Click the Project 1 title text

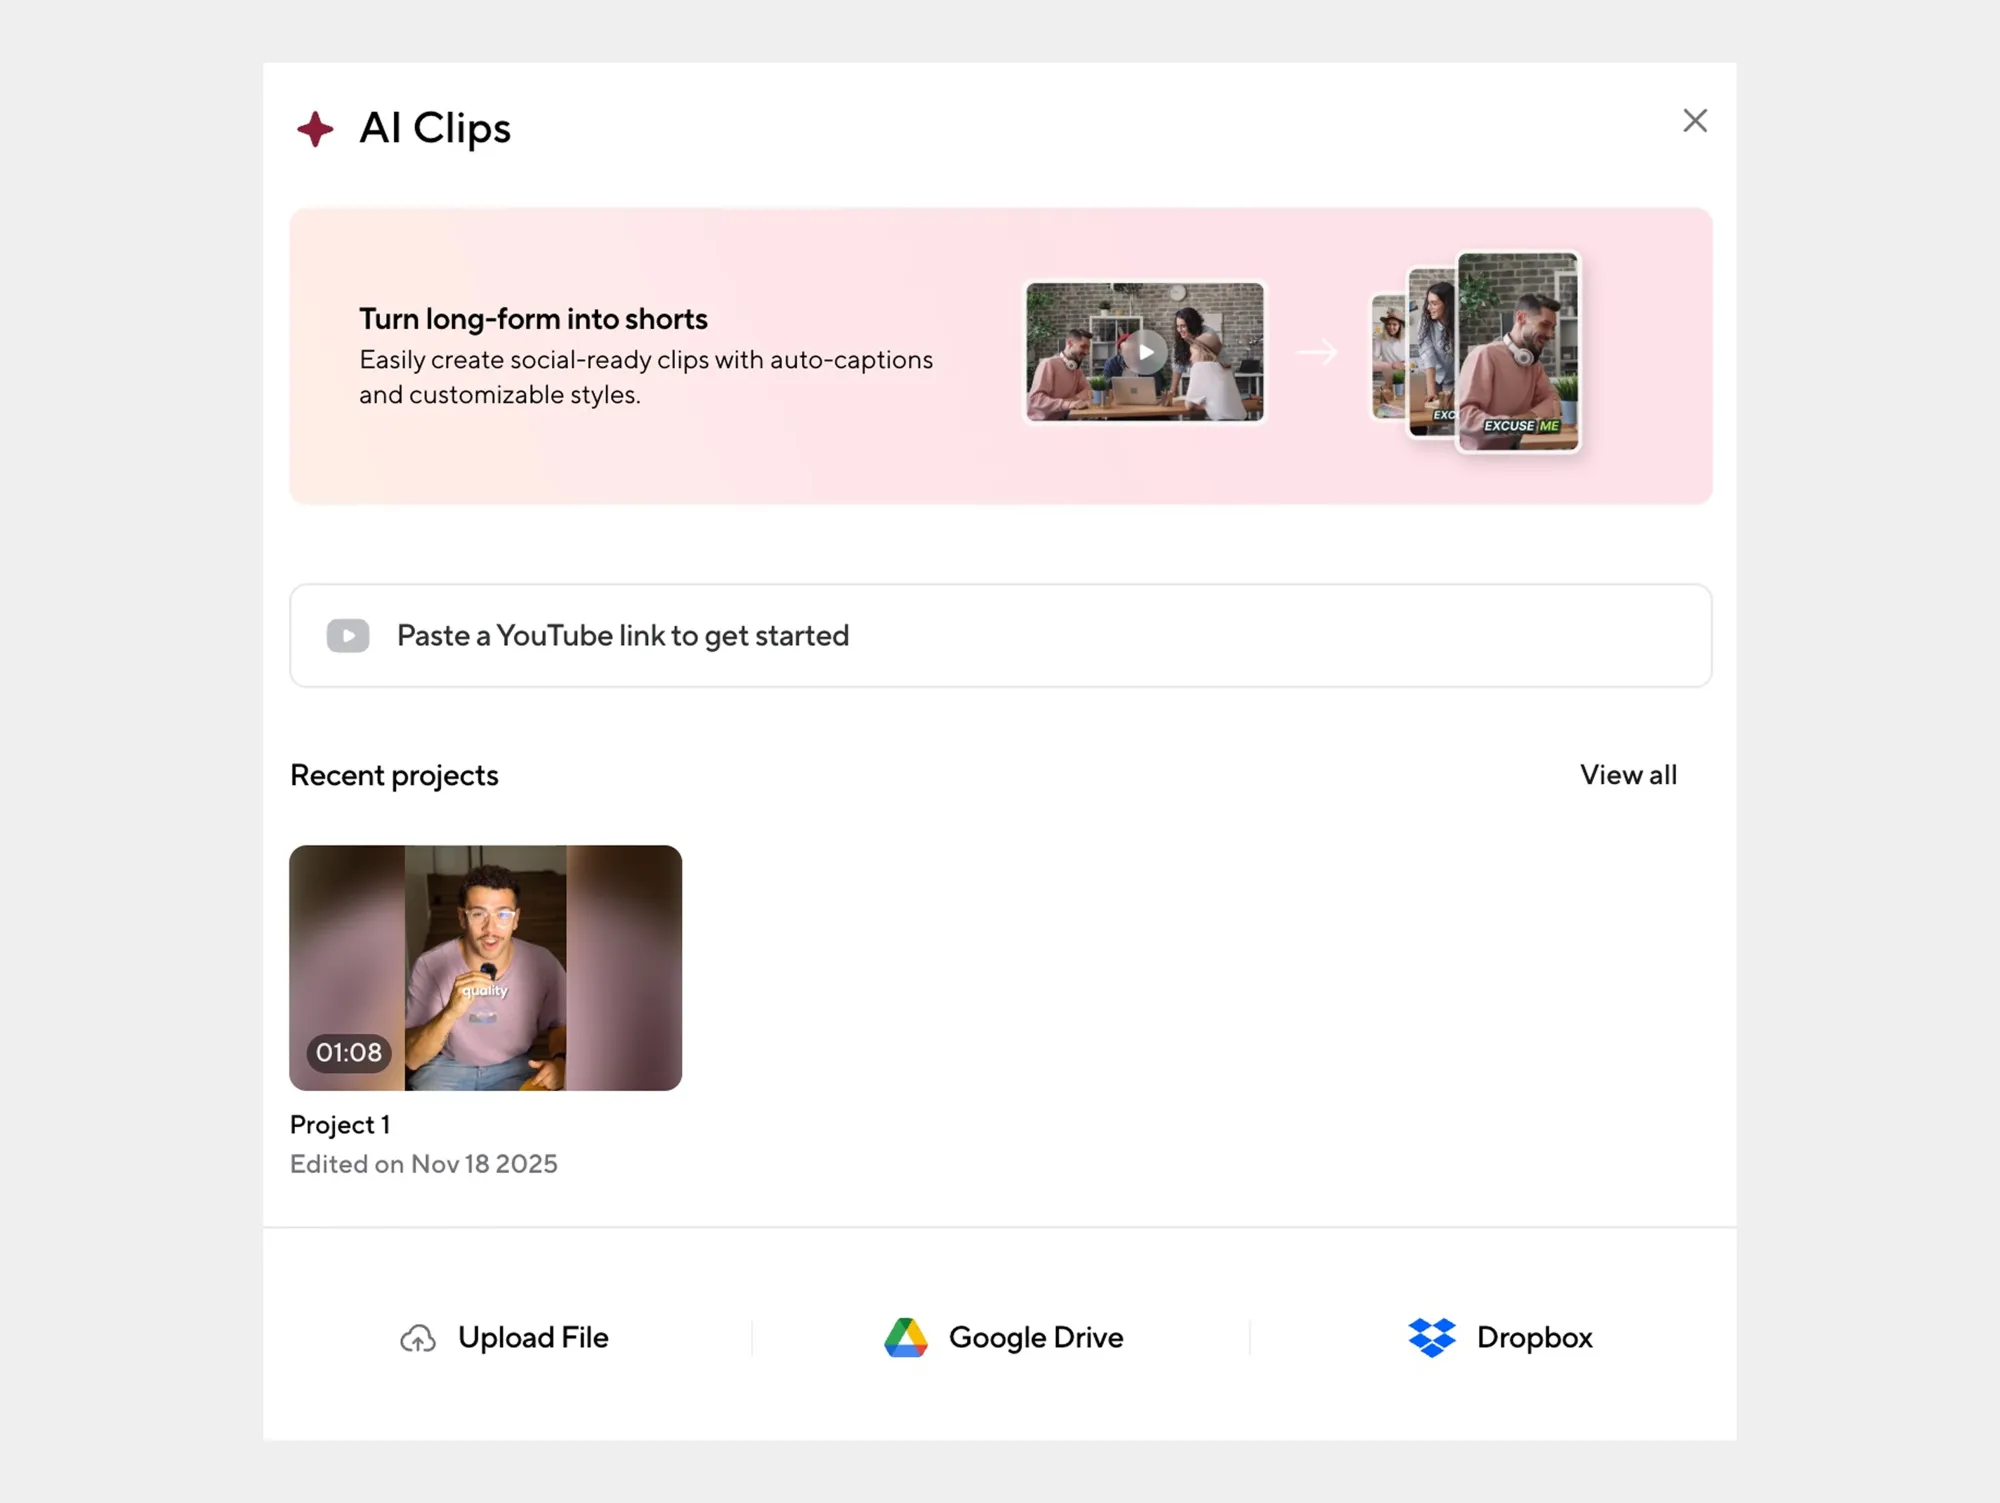[x=340, y=1125]
